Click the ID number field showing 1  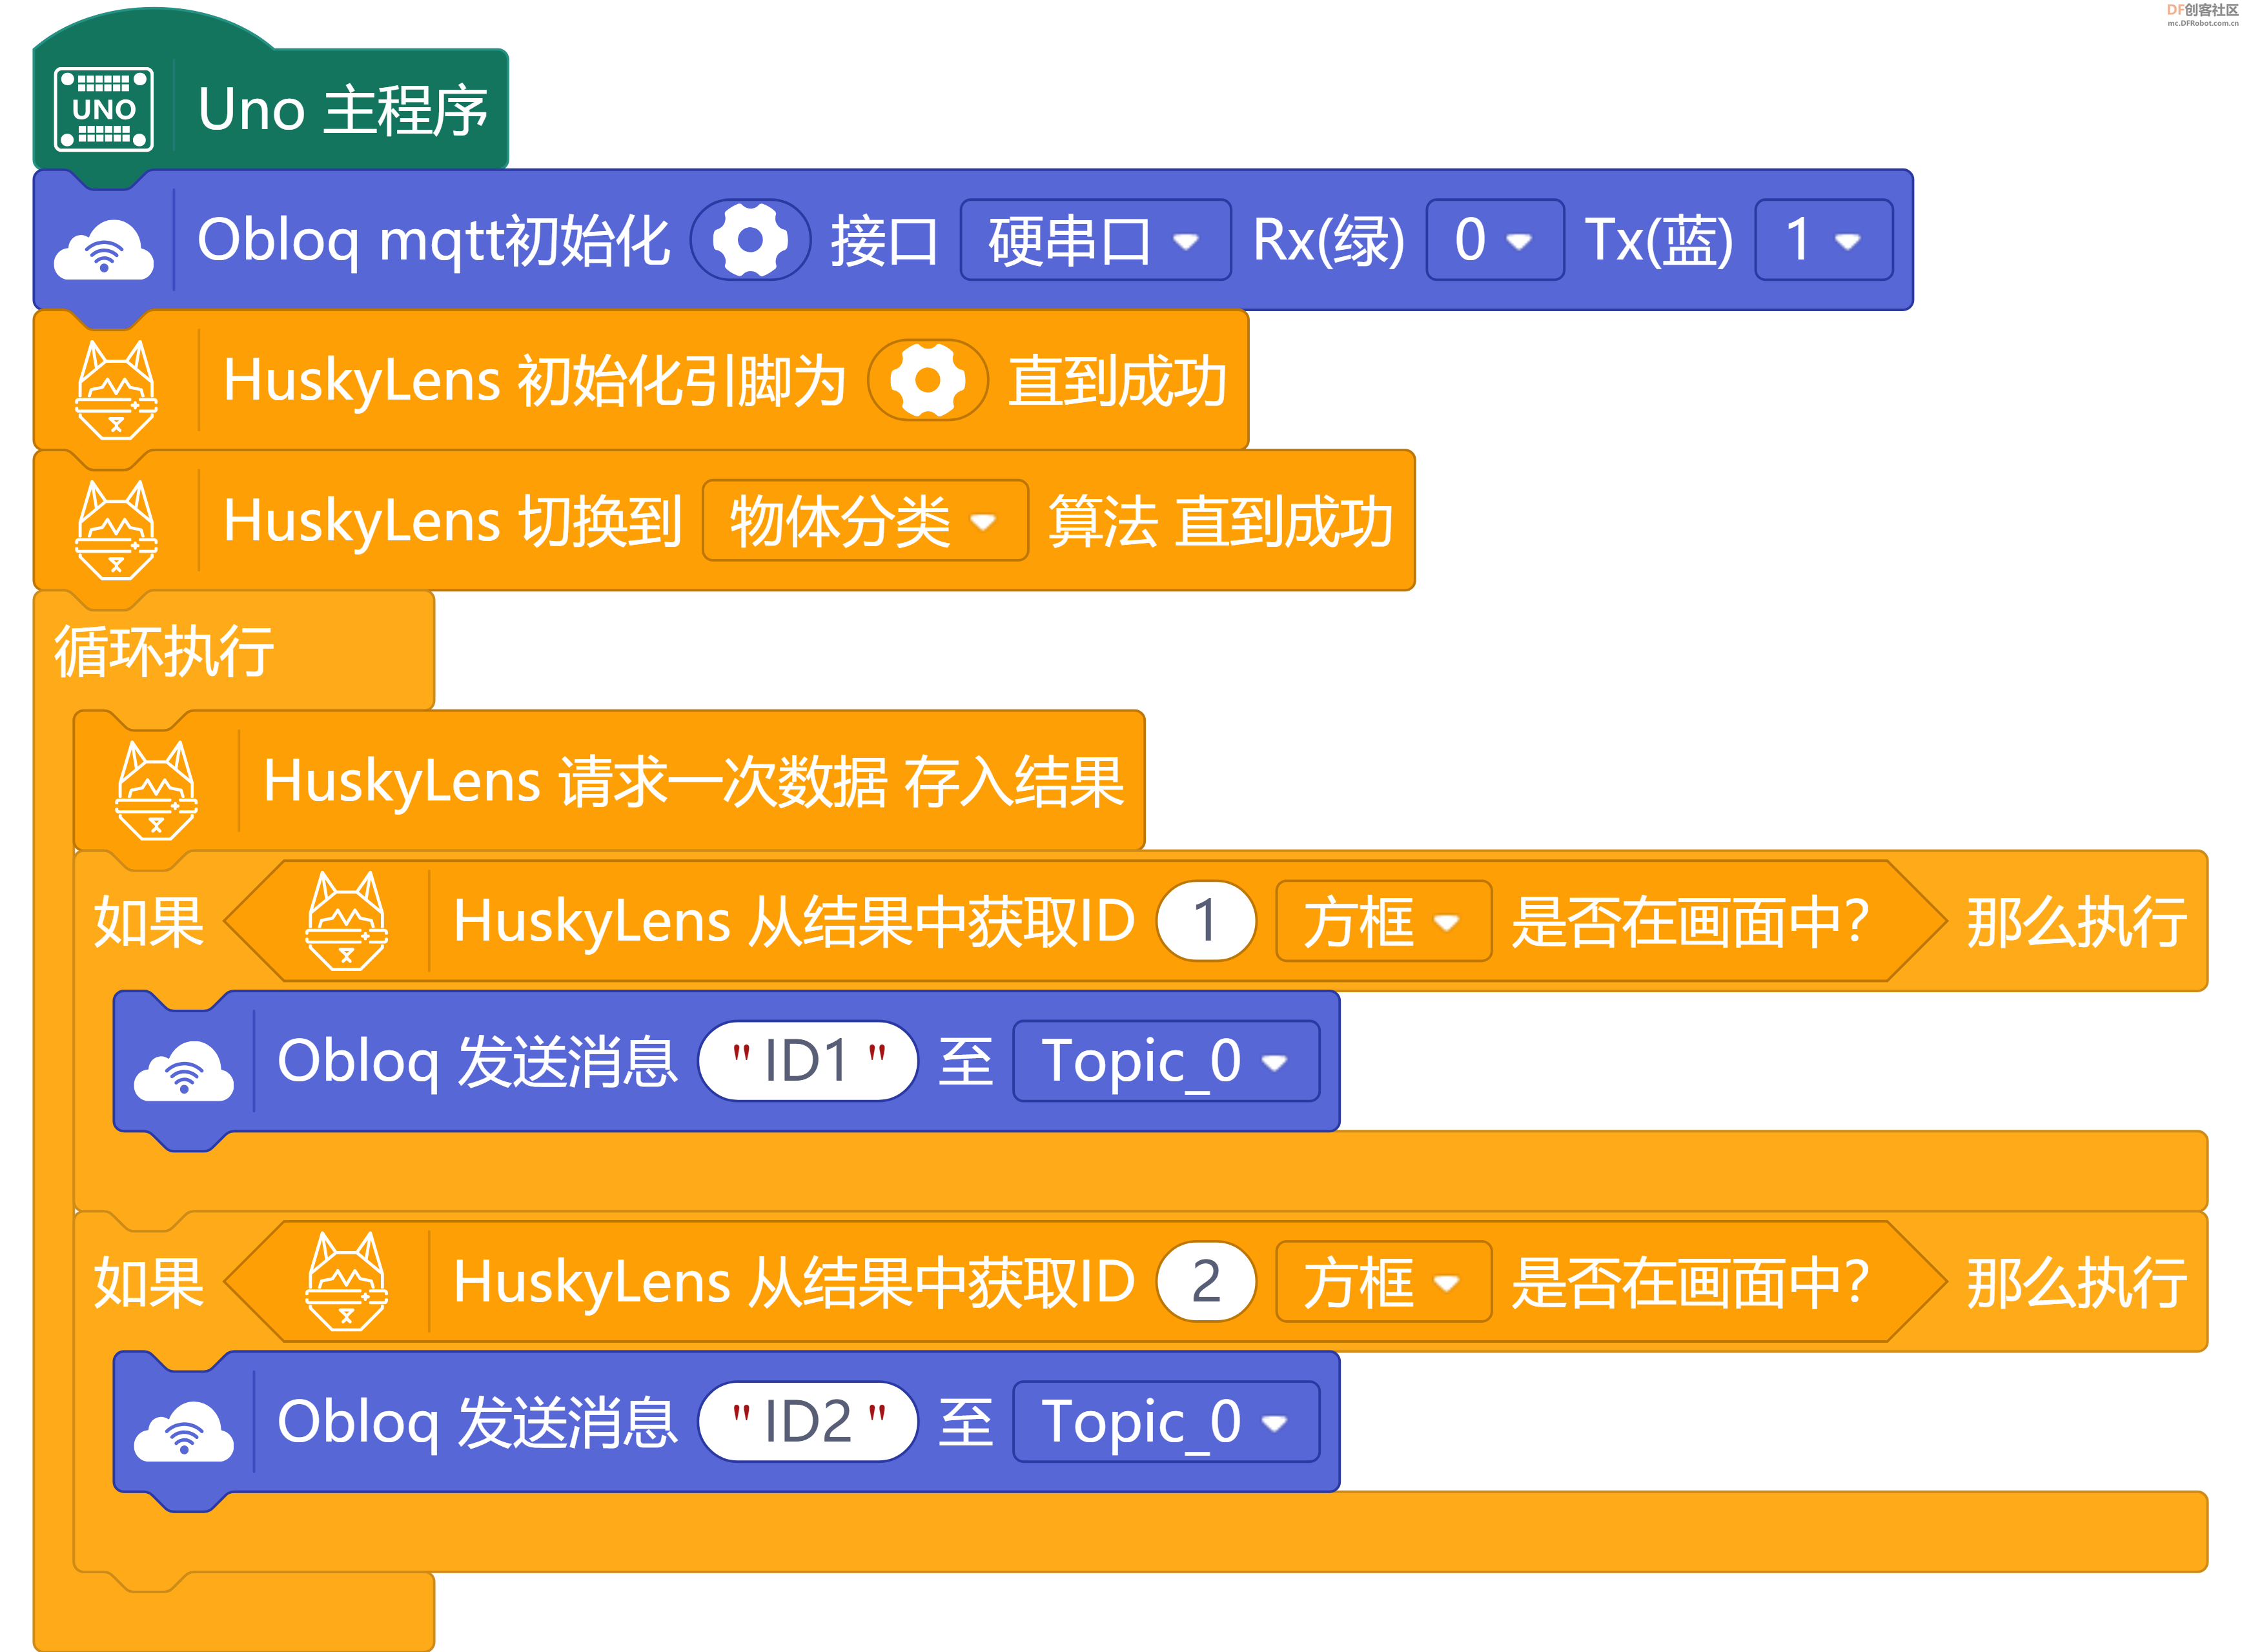tap(1206, 921)
